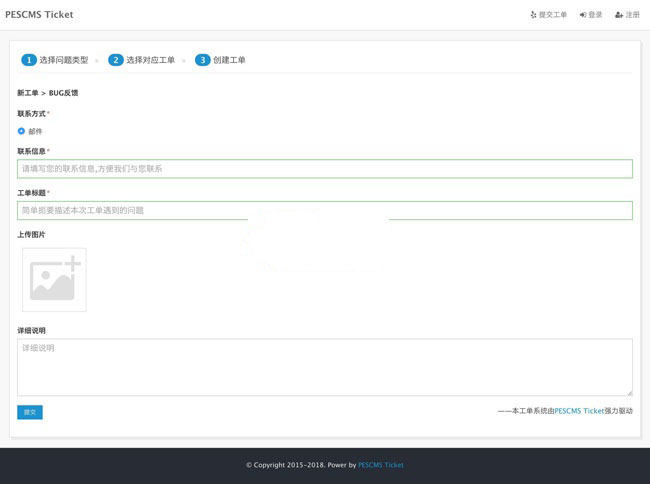
Task: Click the blue 提交 submit button
Action: 30,412
